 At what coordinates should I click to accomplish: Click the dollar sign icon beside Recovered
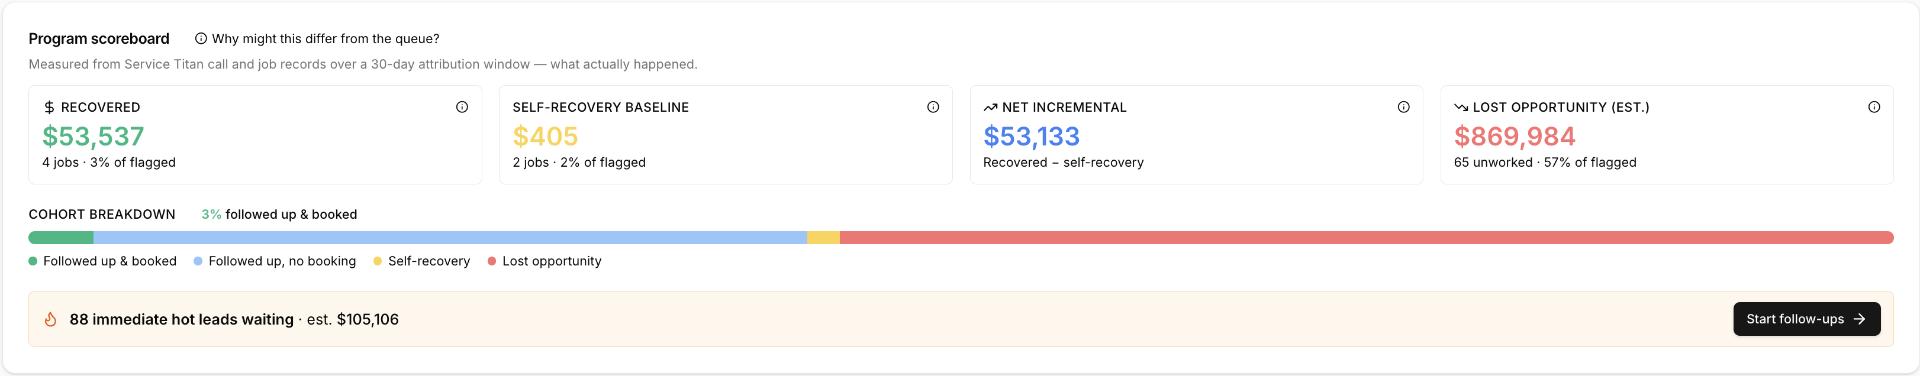49,107
